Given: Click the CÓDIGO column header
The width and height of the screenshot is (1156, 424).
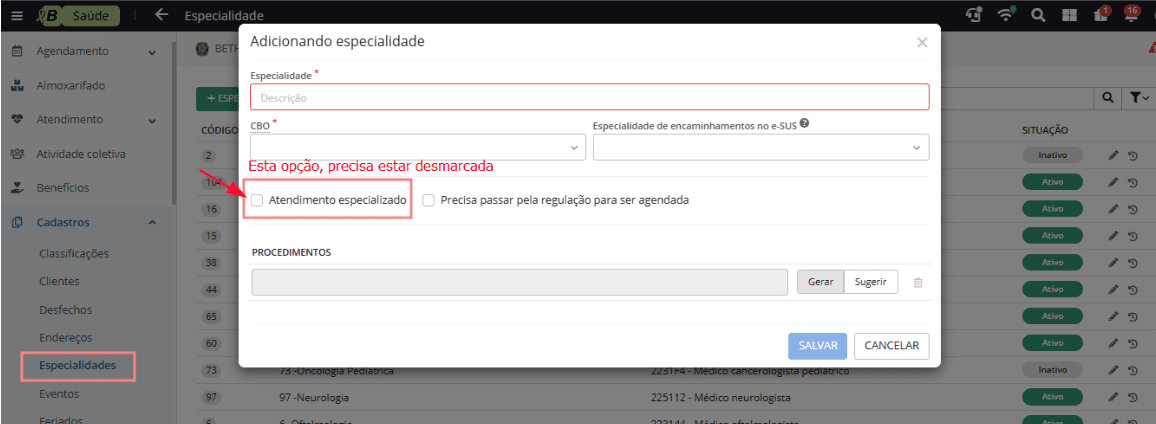Looking at the screenshot, I should (219, 131).
